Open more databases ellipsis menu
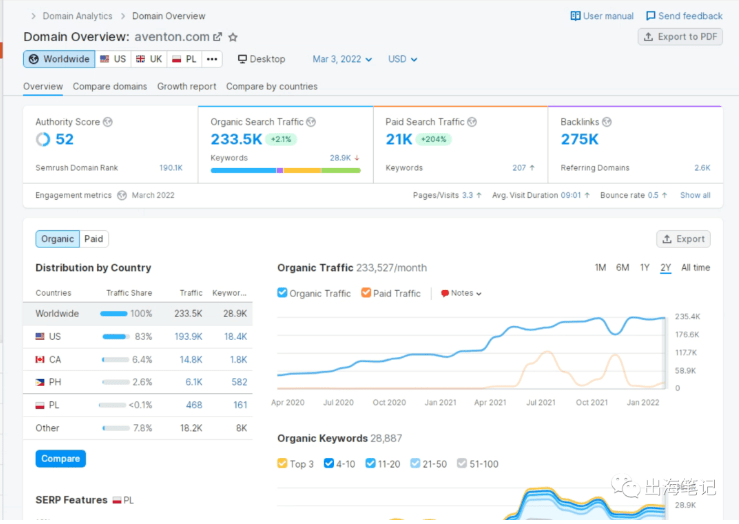The image size is (739, 524). coord(212,59)
